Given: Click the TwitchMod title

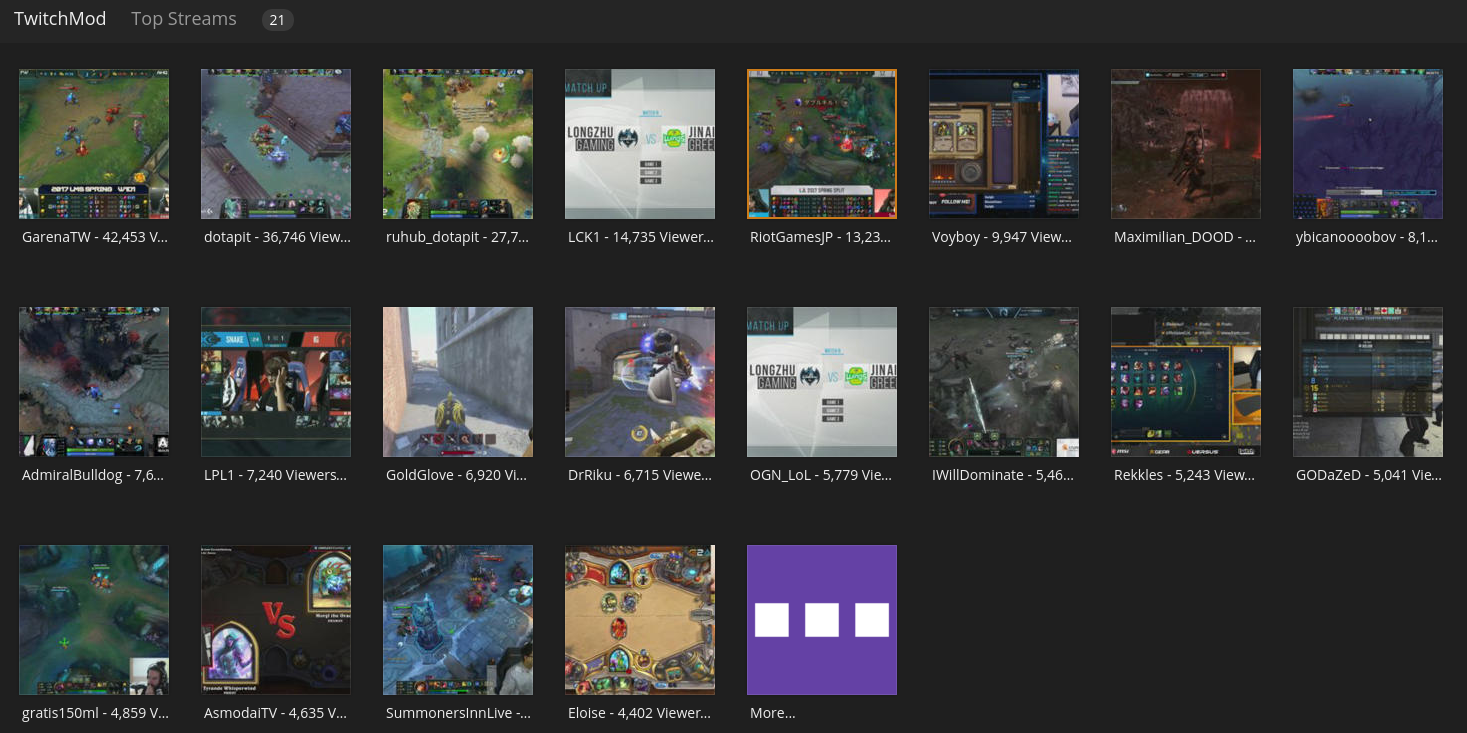Looking at the screenshot, I should pyautogui.click(x=60, y=19).
